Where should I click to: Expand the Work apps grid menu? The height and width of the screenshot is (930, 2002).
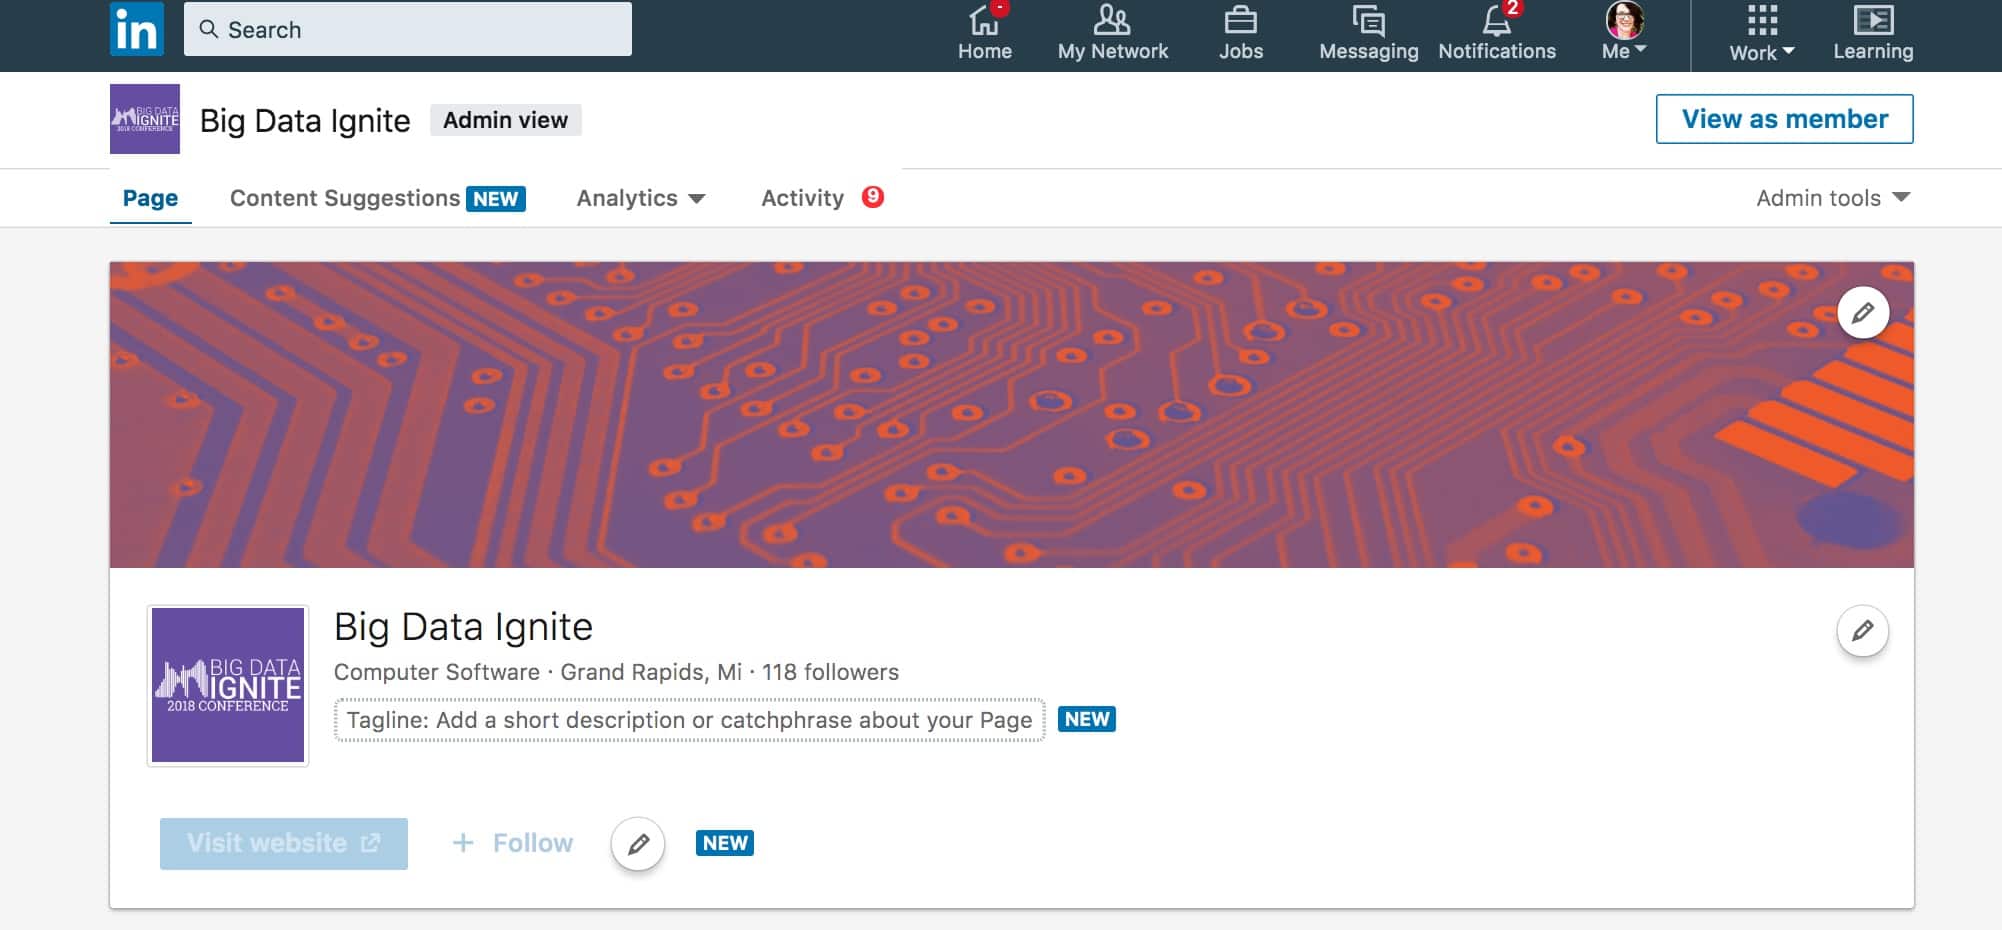click(1762, 33)
